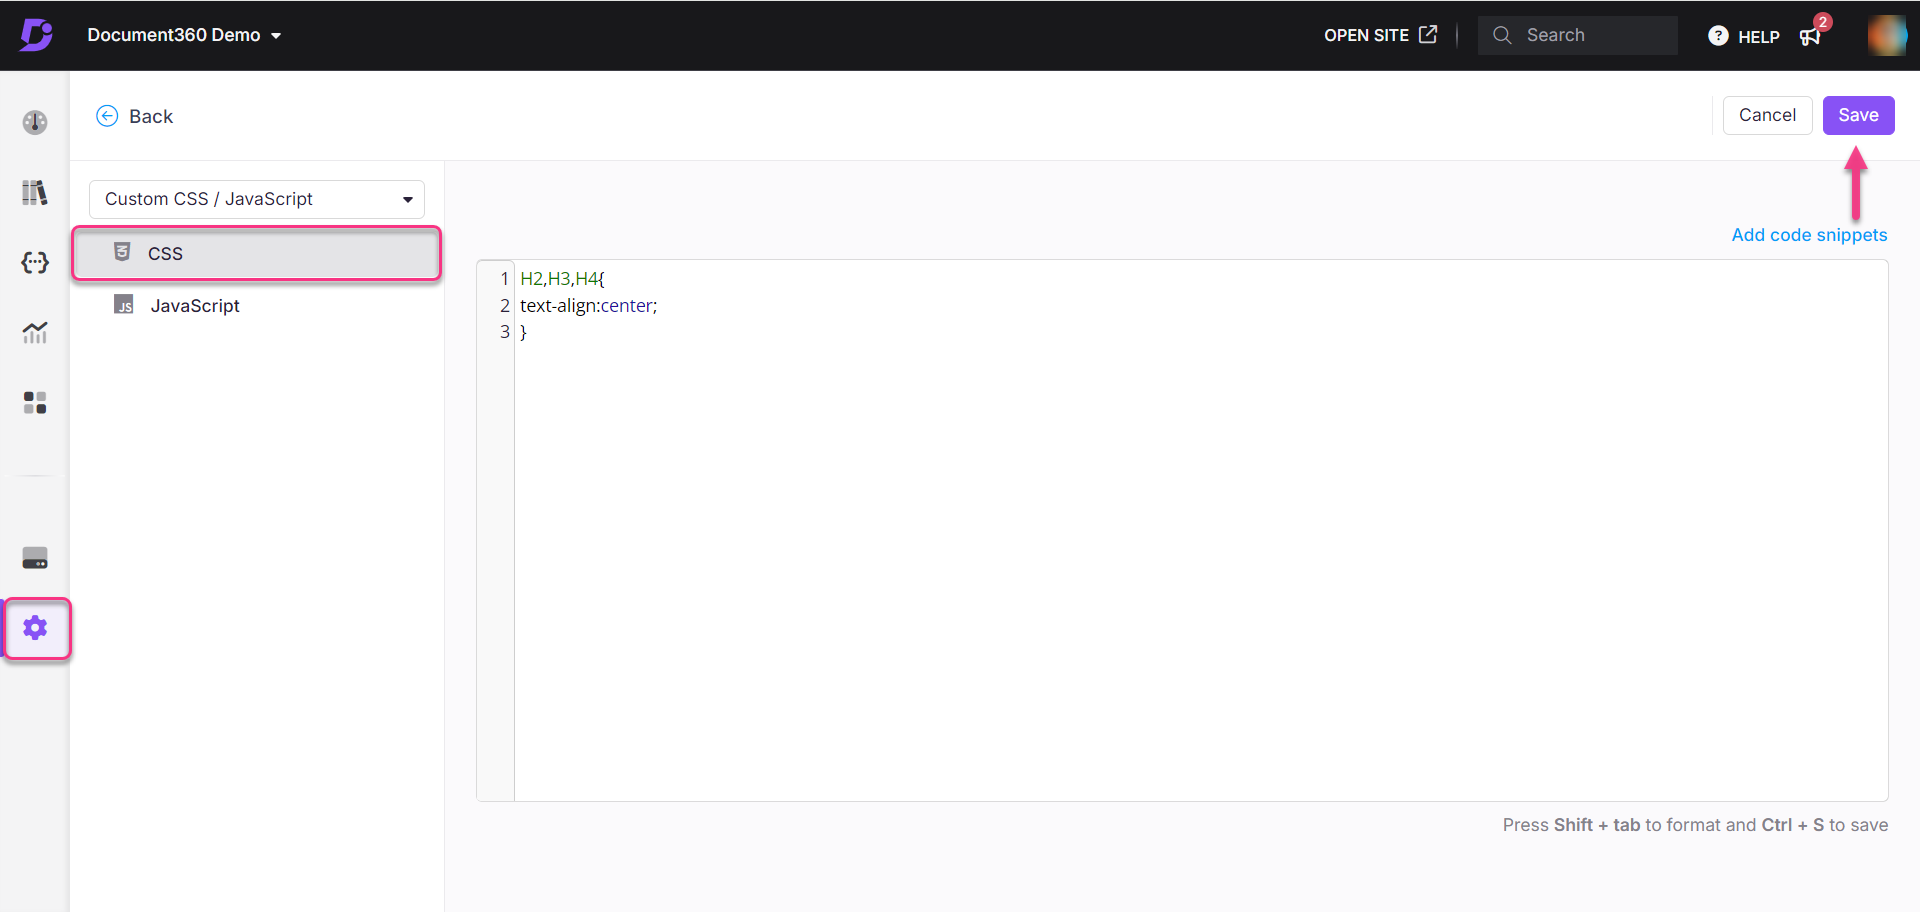Viewport: 1920px width, 912px height.
Task: Open the Widgets grid icon
Action: tap(35, 402)
